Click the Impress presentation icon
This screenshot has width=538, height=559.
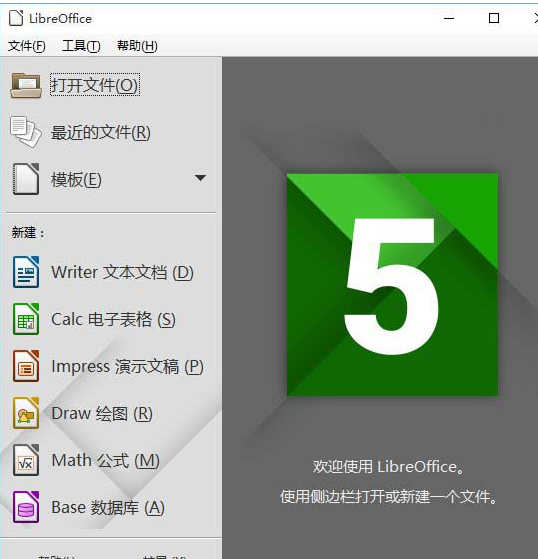tap(26, 366)
